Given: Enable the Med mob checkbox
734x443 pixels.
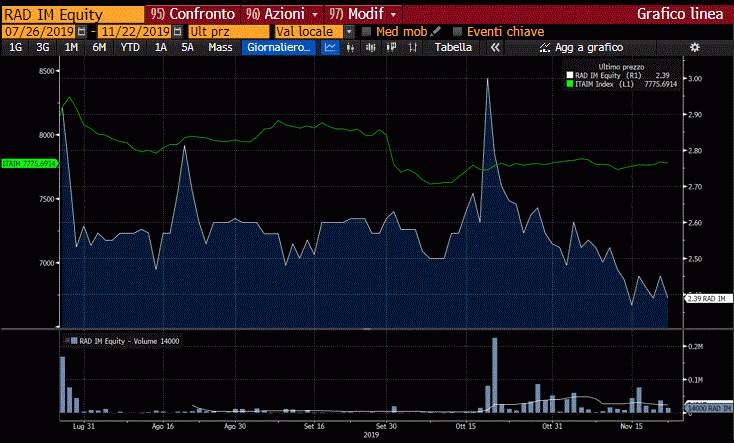Looking at the screenshot, I should (x=367, y=32).
